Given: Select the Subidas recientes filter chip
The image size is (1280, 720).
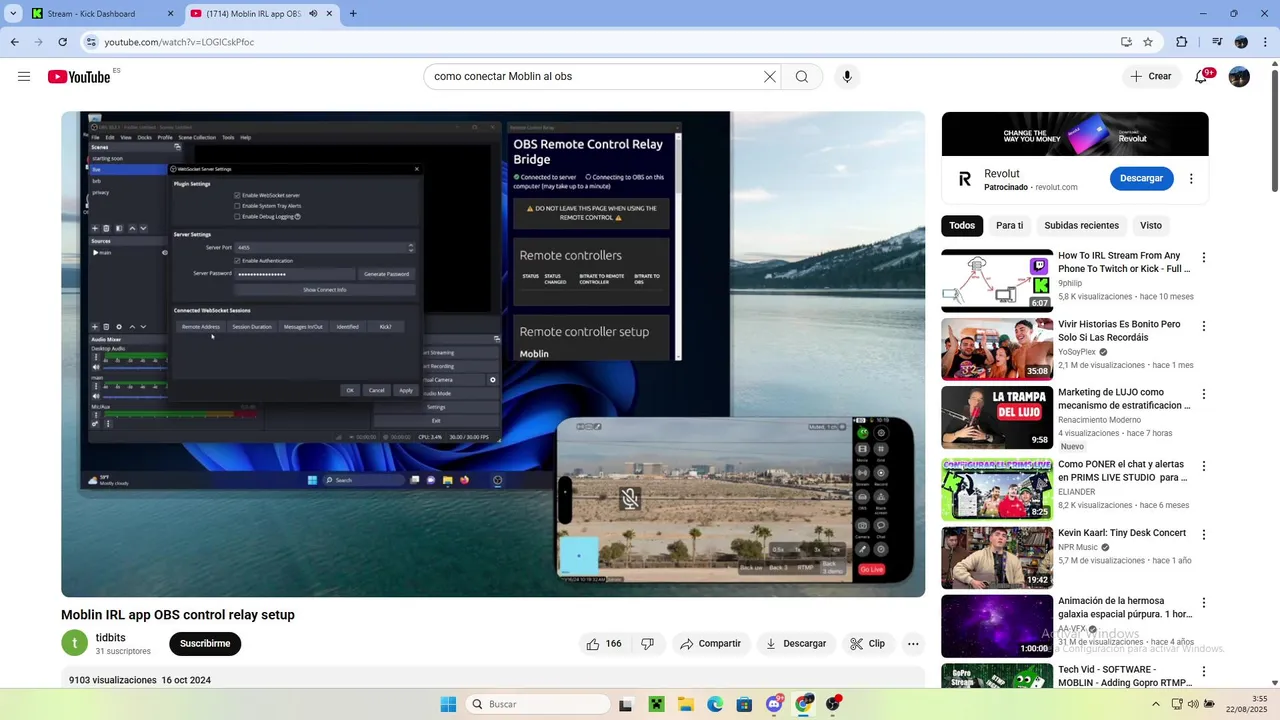Looking at the screenshot, I should click(1081, 226).
